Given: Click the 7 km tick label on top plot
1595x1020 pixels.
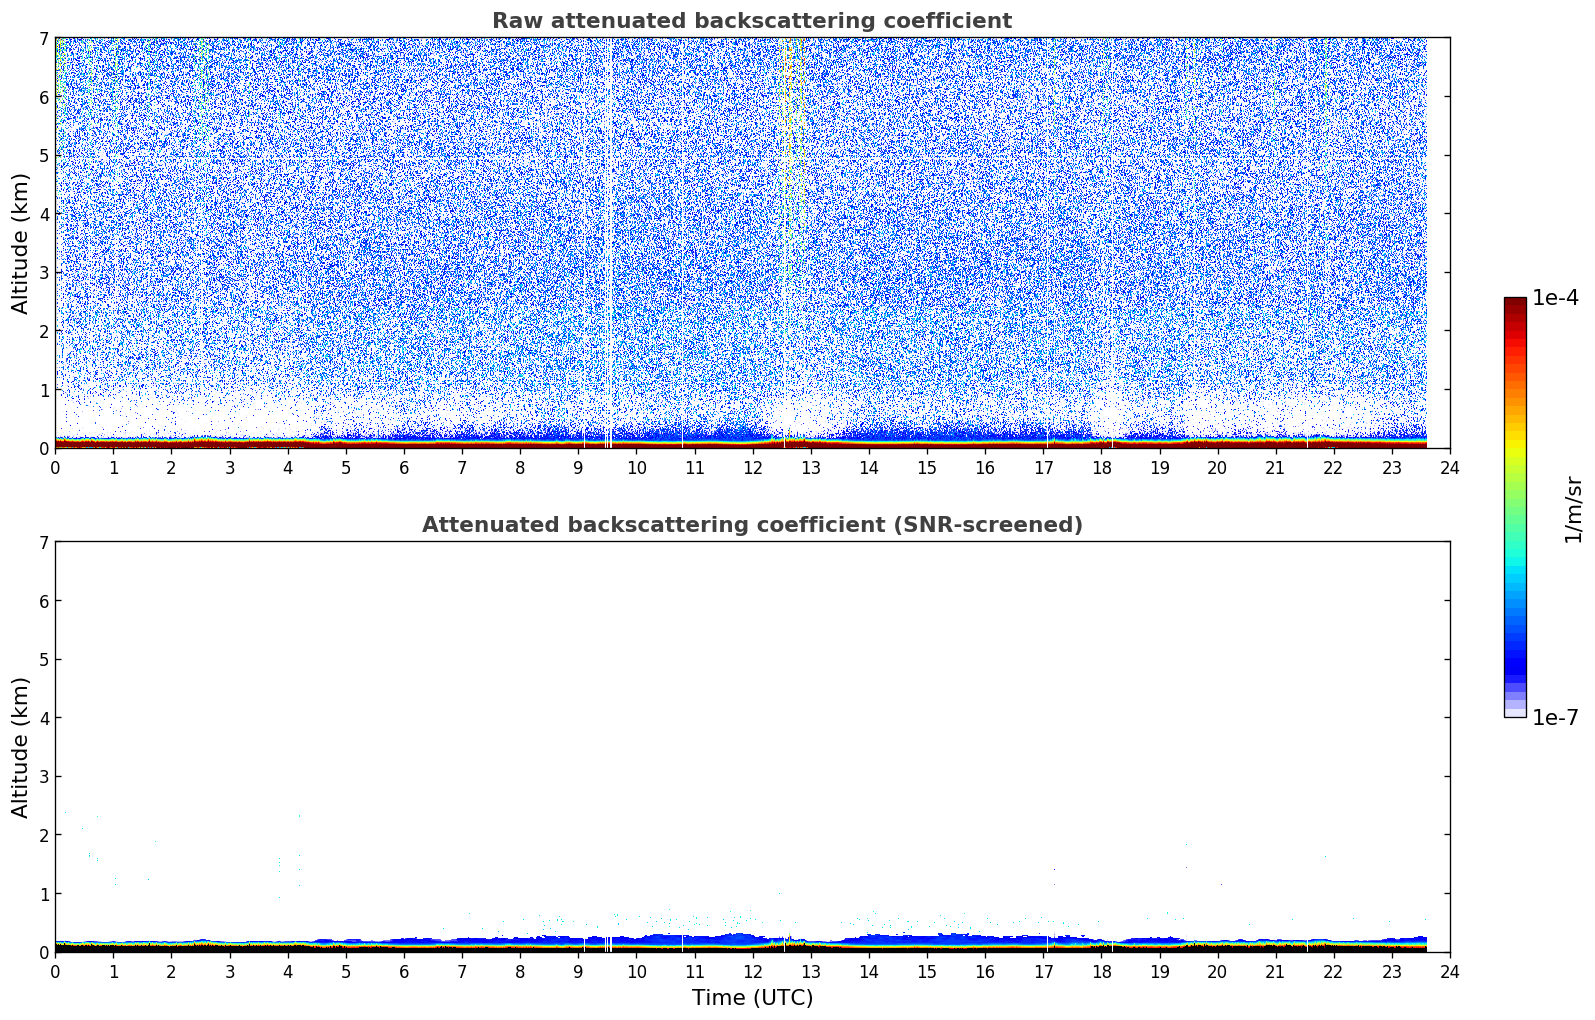Looking at the screenshot, I should tap(44, 38).
